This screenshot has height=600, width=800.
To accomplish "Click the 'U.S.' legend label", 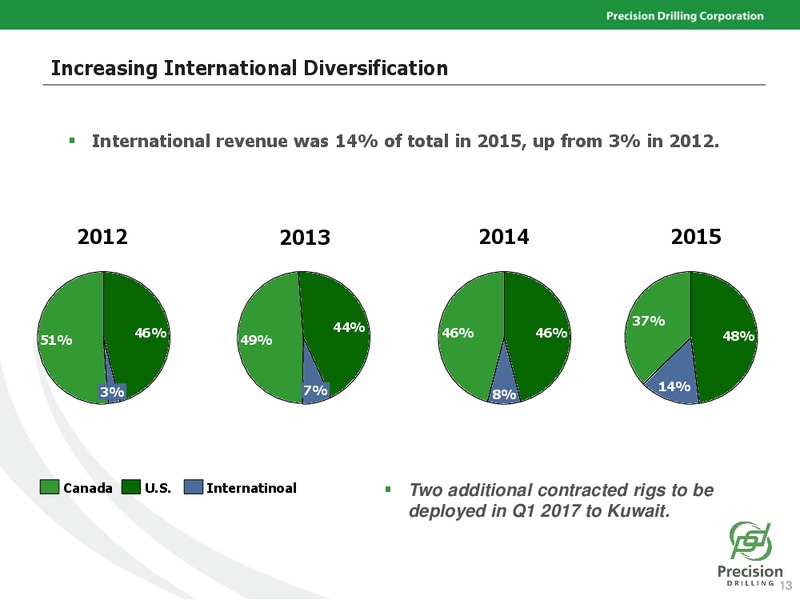I will 158,488.
